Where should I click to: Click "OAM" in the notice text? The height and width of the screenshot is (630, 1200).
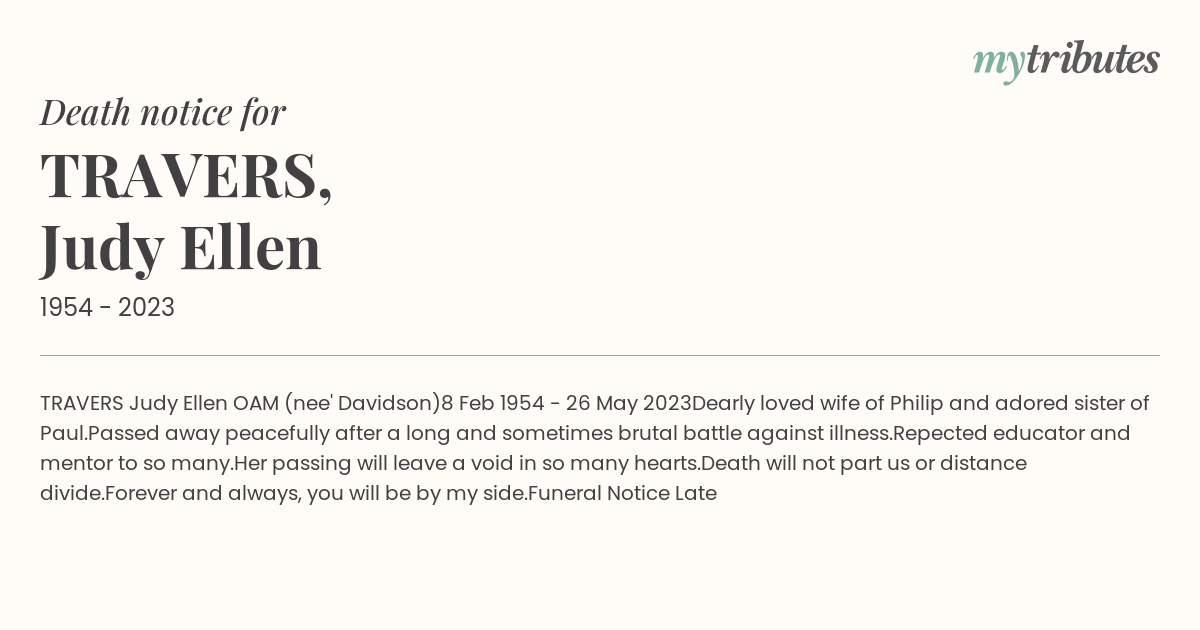click(255, 404)
